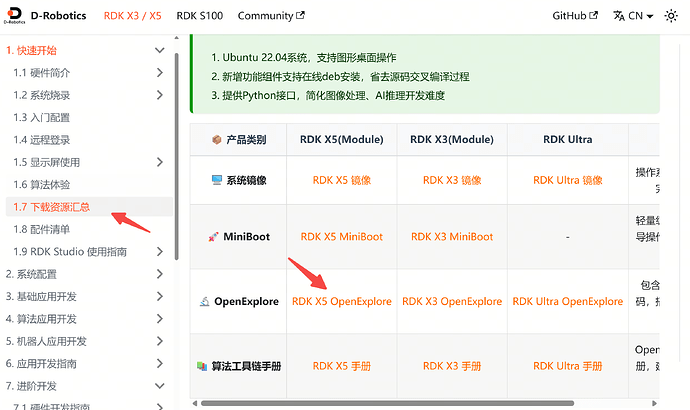Screen dimensions: 690x410
Task: Open the Community external link
Action: click(271, 16)
